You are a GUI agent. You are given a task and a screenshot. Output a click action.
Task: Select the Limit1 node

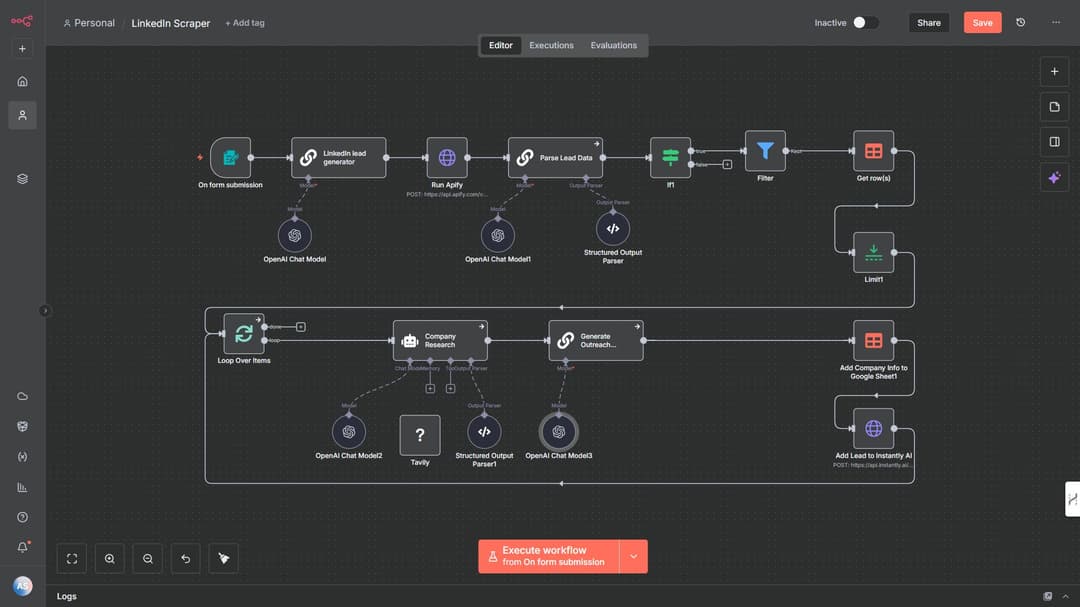tap(873, 252)
